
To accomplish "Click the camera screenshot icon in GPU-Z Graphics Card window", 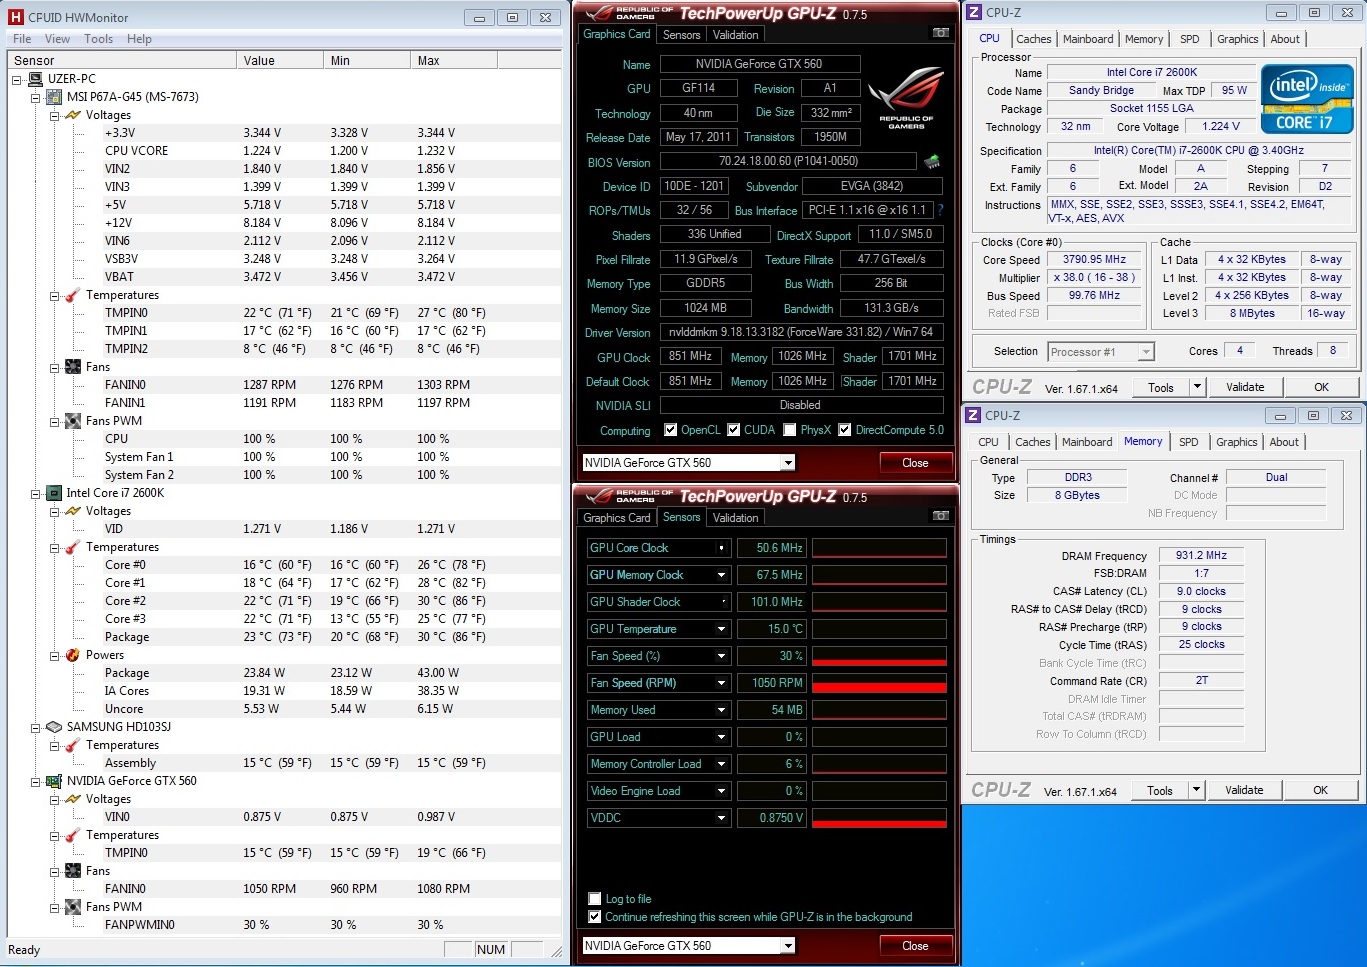I will [x=940, y=33].
